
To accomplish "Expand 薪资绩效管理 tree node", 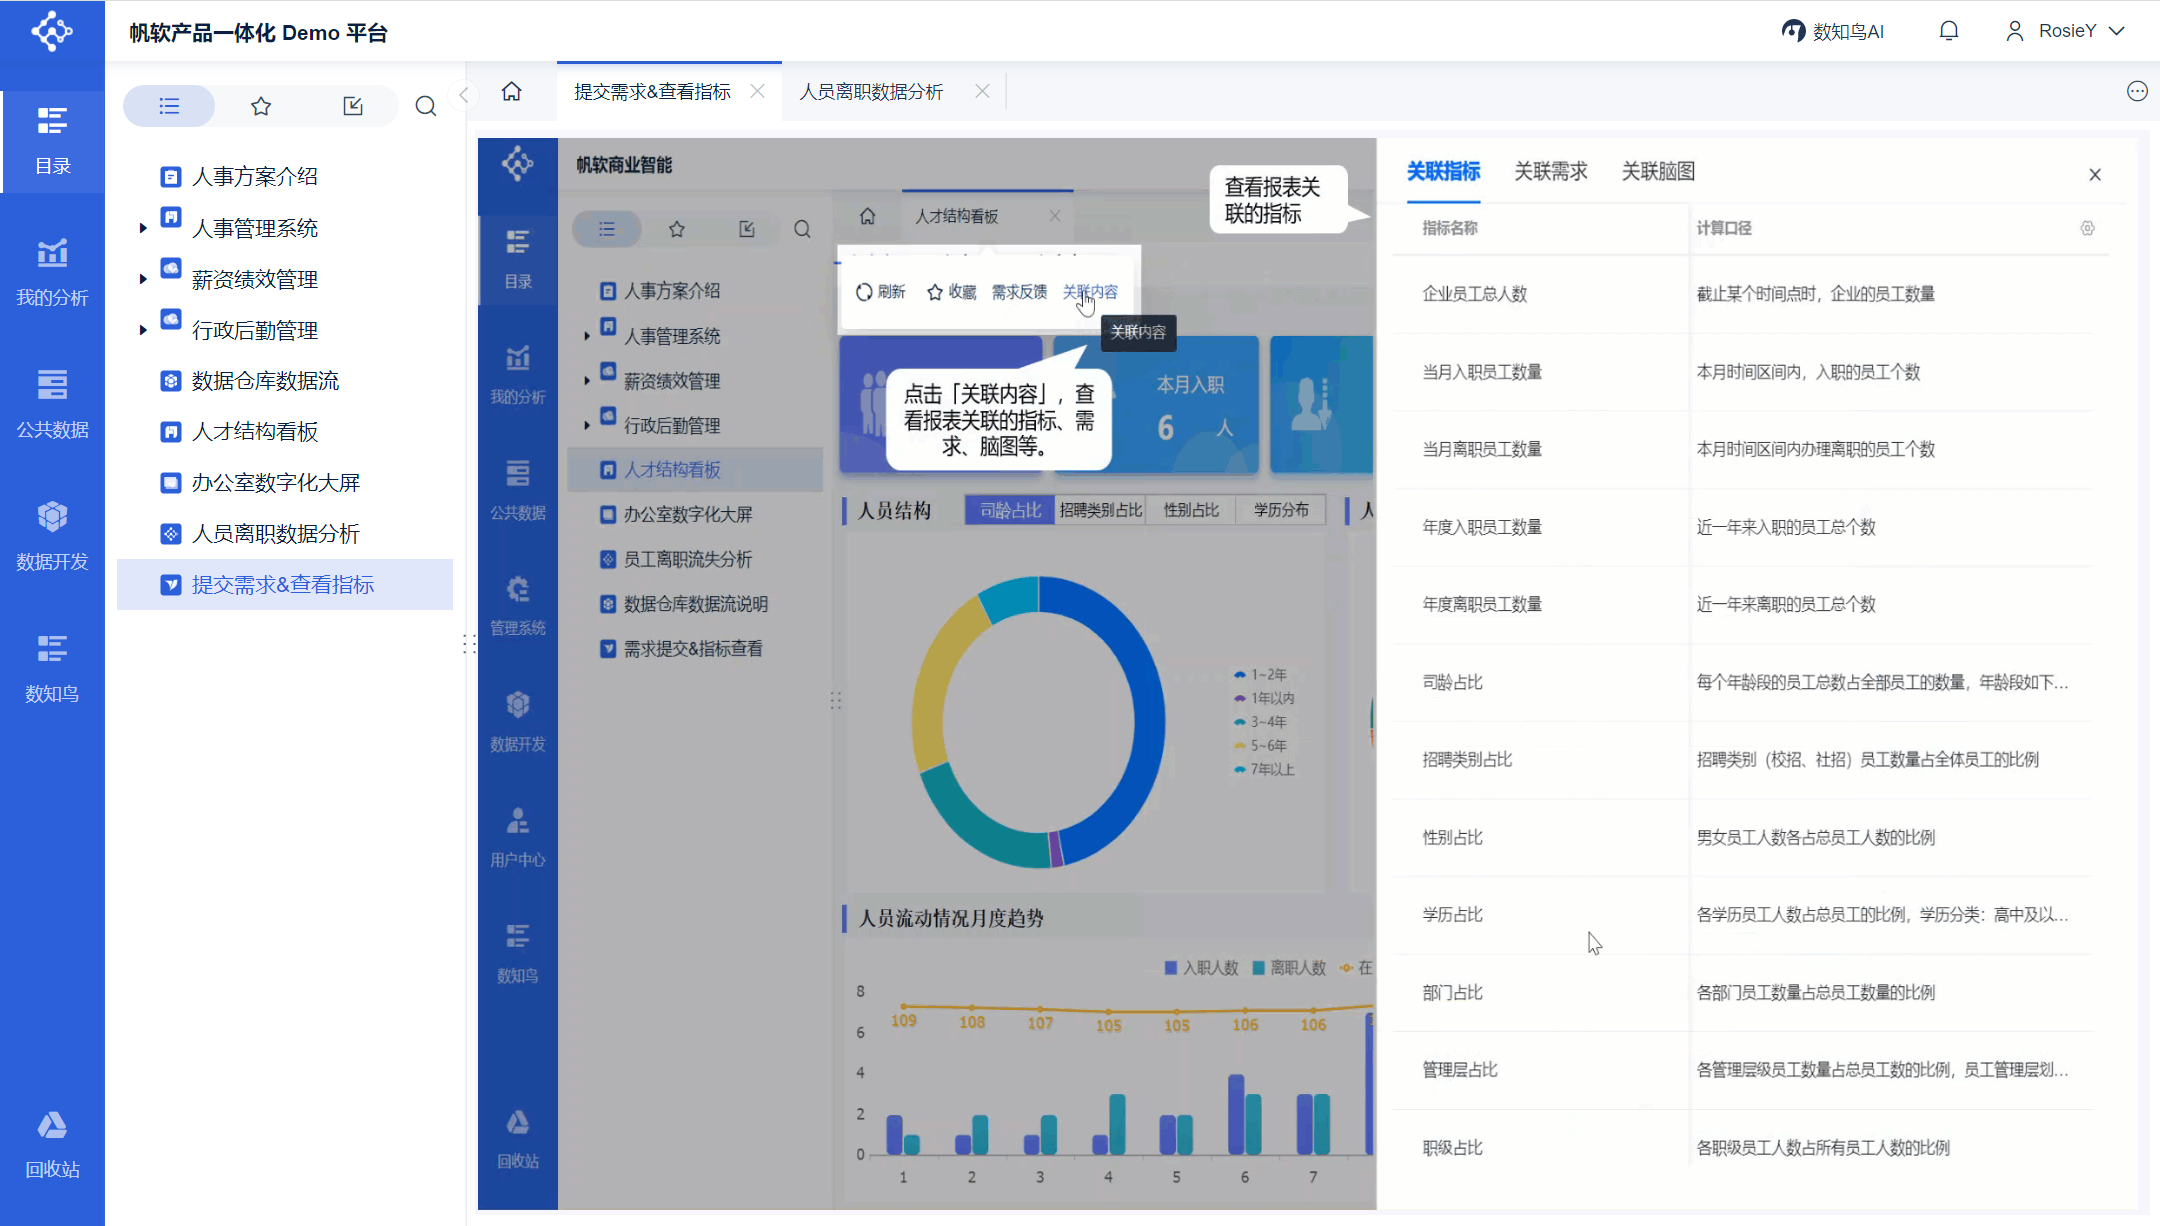I will [143, 279].
